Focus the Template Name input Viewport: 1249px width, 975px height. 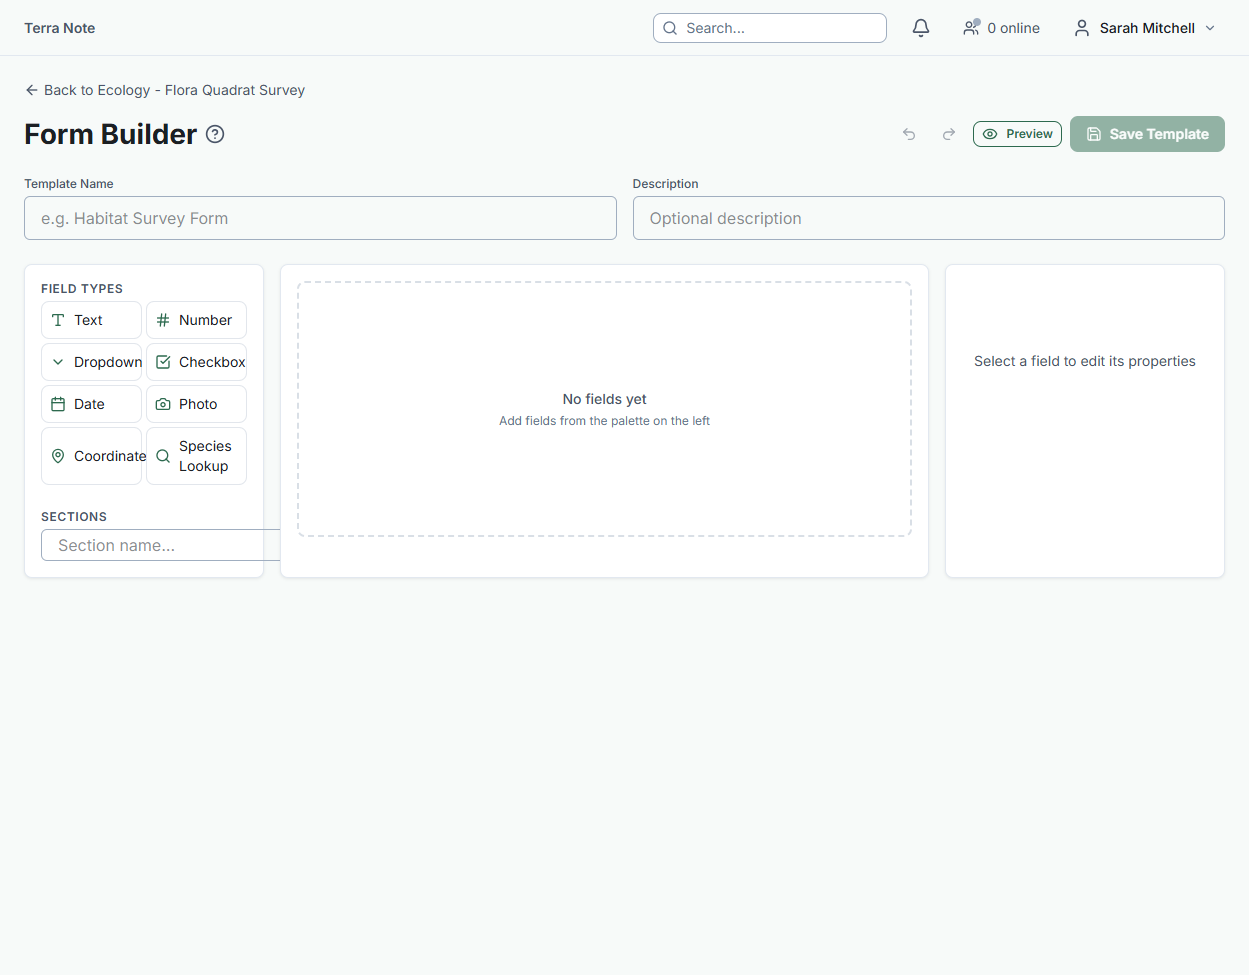point(320,218)
